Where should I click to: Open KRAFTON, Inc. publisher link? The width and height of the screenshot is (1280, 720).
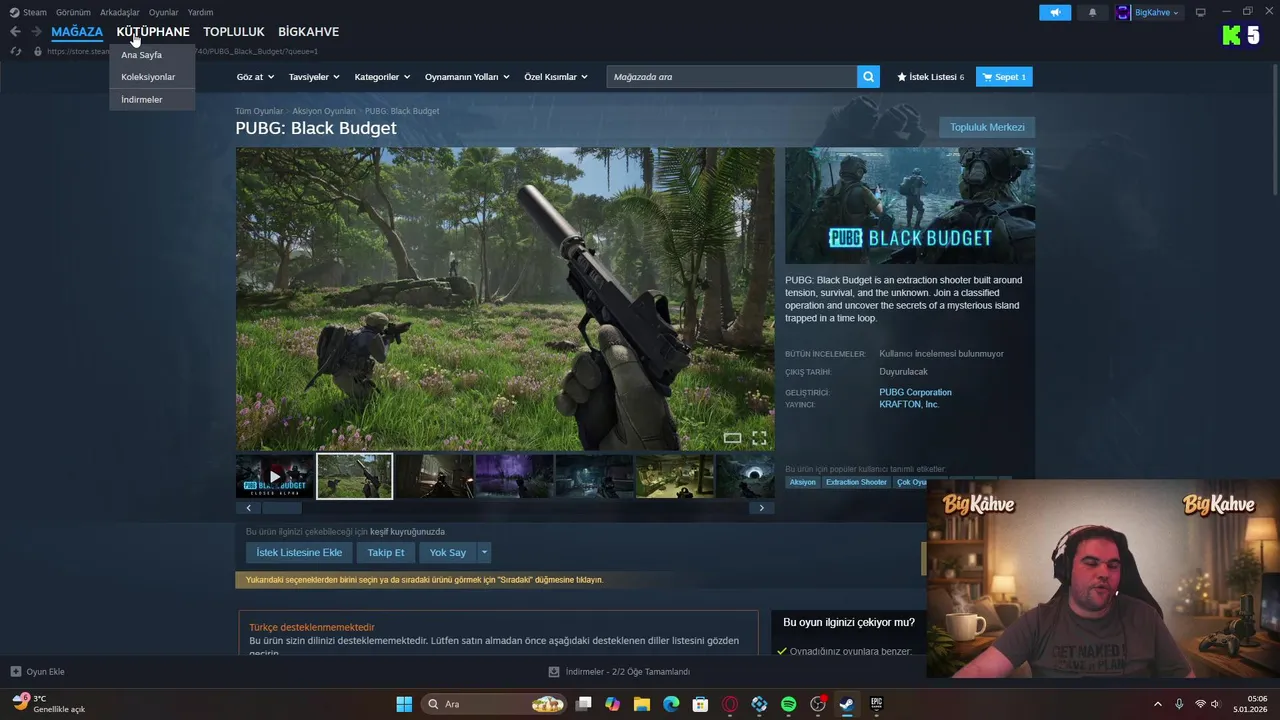[909, 404]
